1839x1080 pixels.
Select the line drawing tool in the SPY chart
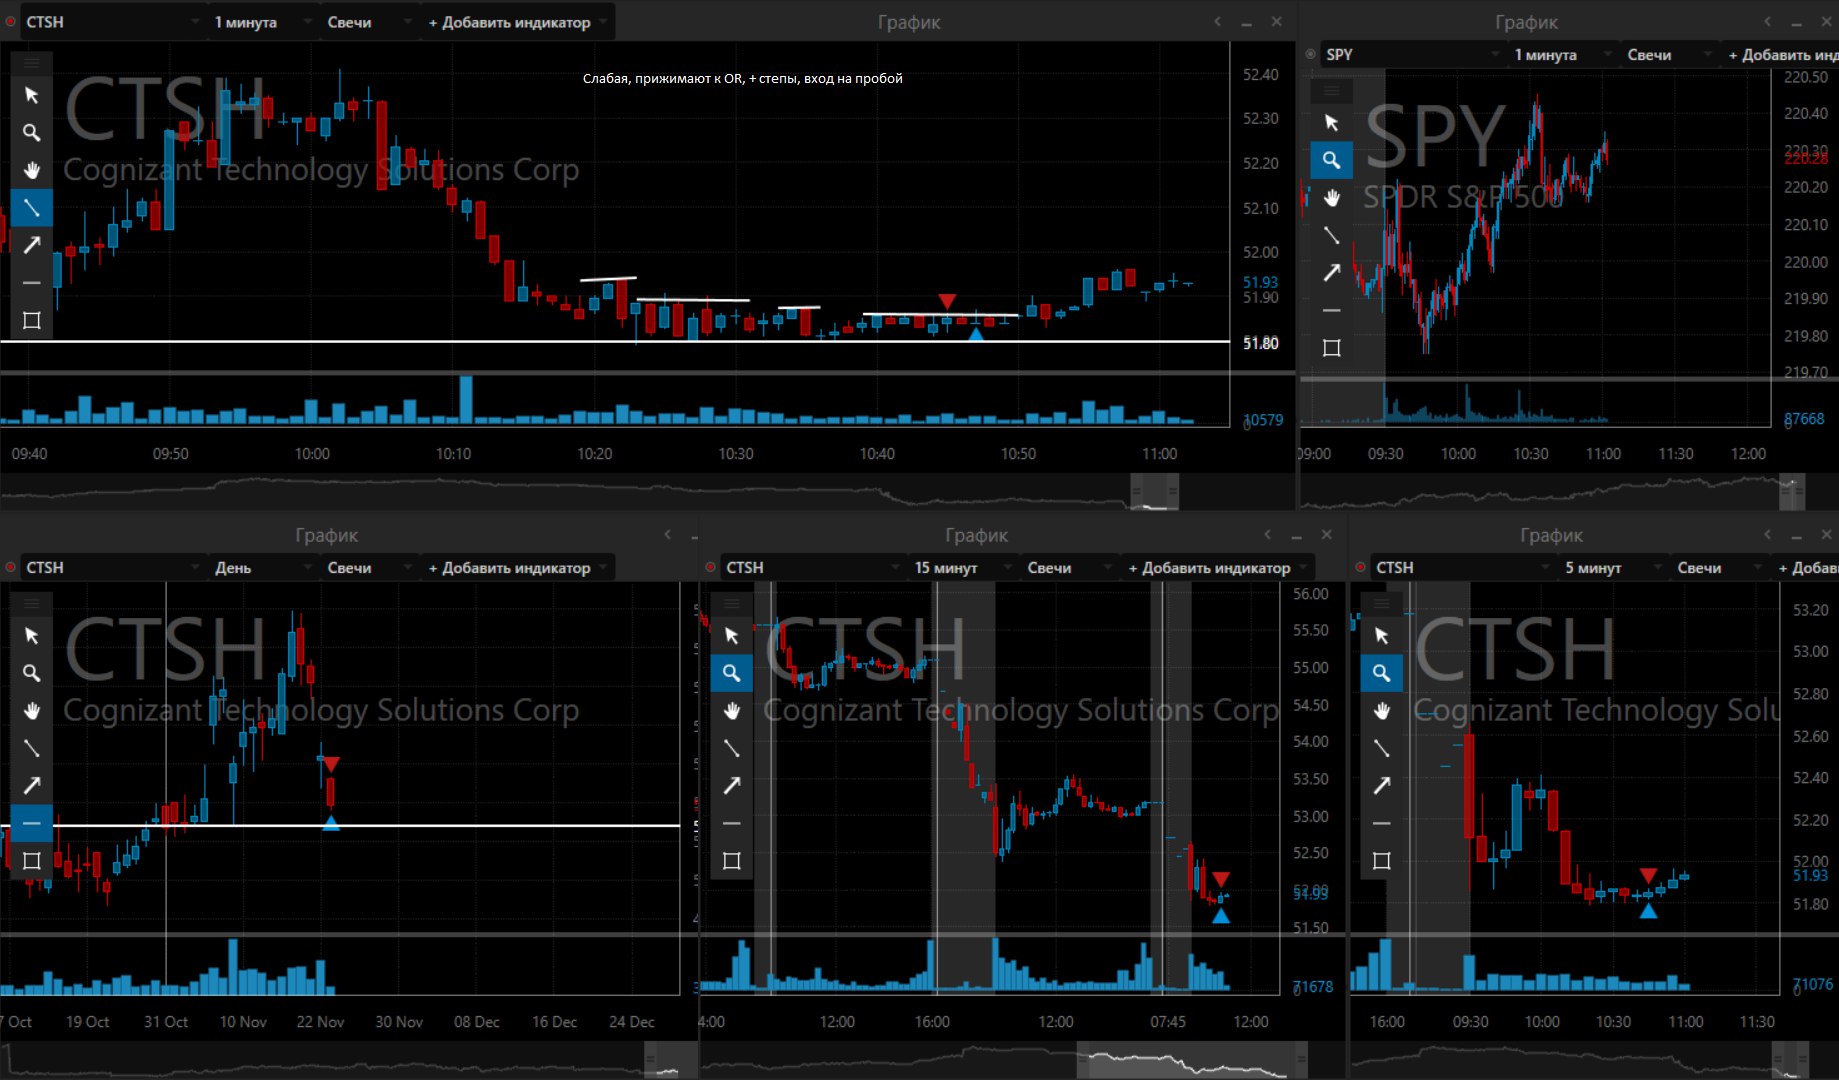pos(1331,235)
